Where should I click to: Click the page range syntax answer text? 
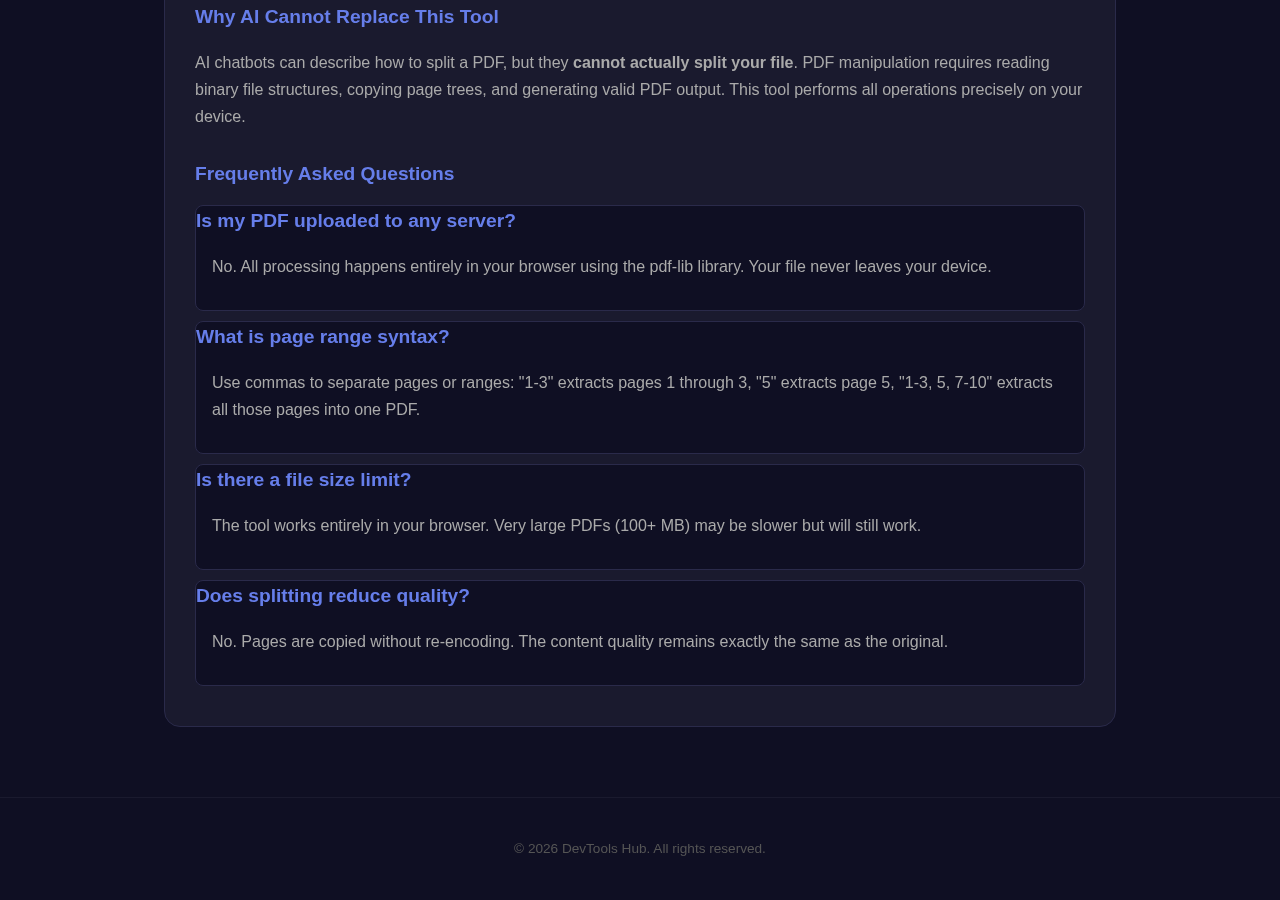point(632,396)
